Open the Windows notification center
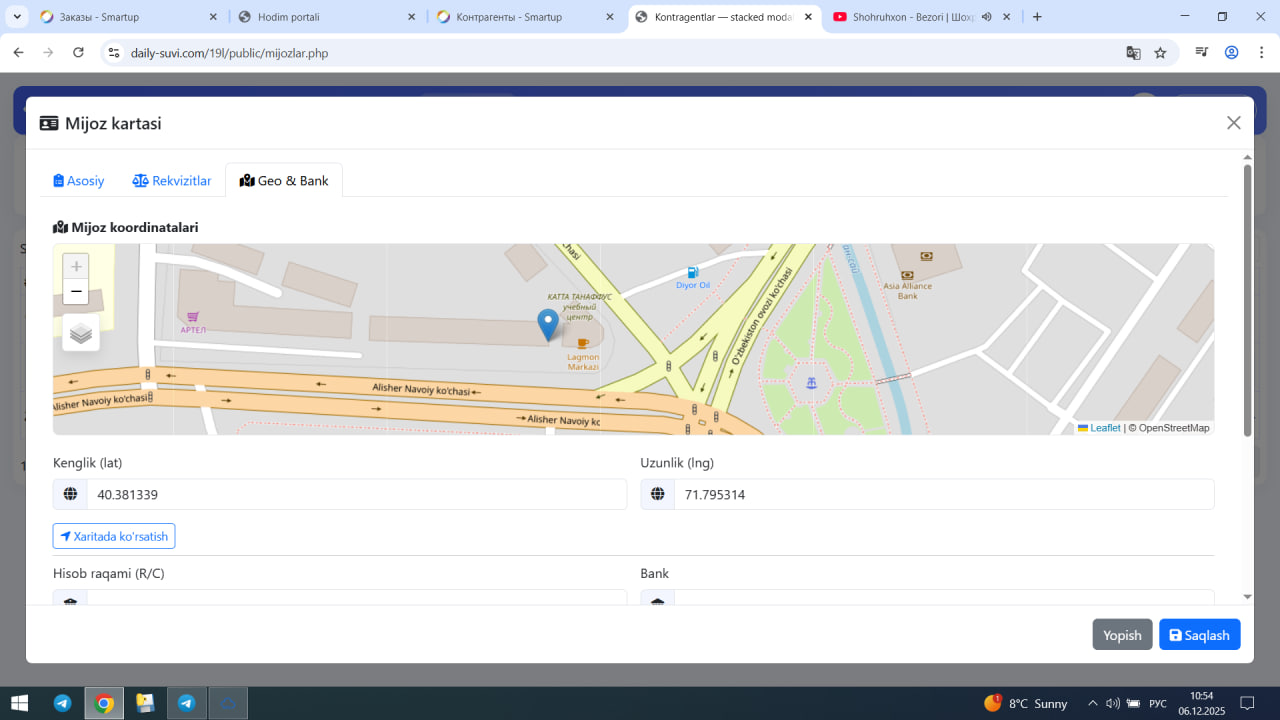 click(x=1247, y=703)
